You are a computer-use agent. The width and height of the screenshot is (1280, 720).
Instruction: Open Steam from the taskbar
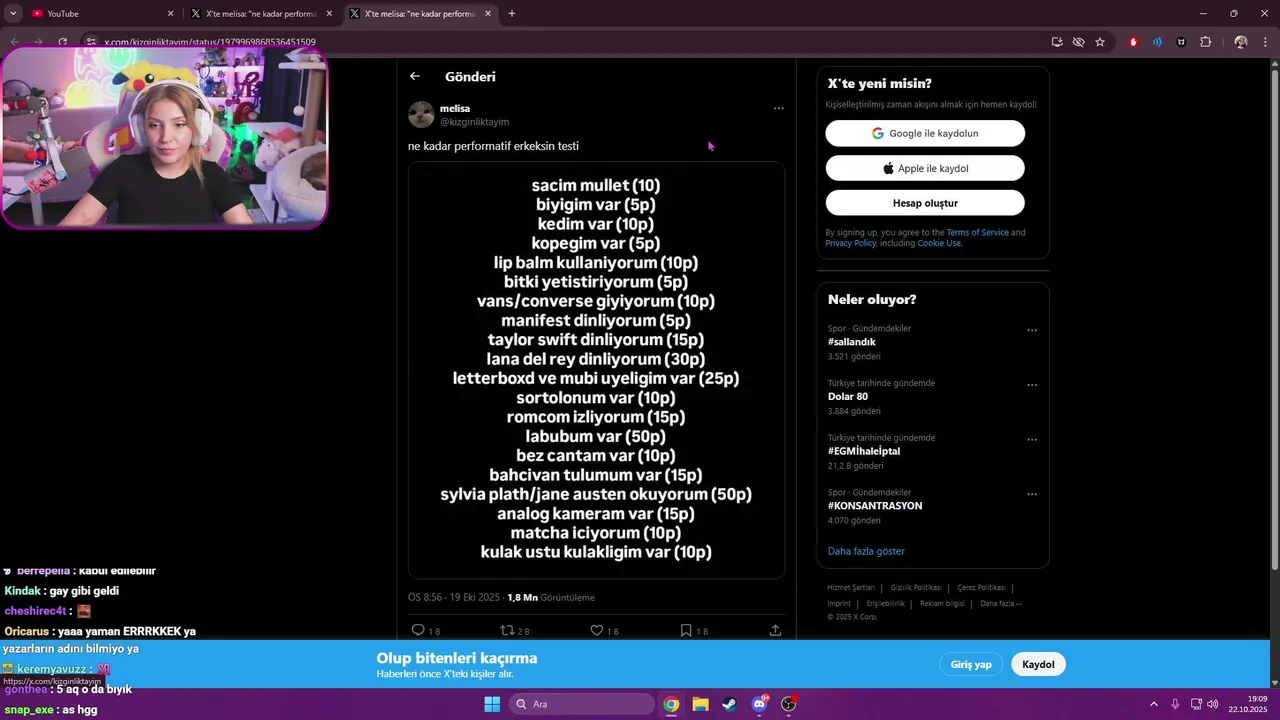729,704
